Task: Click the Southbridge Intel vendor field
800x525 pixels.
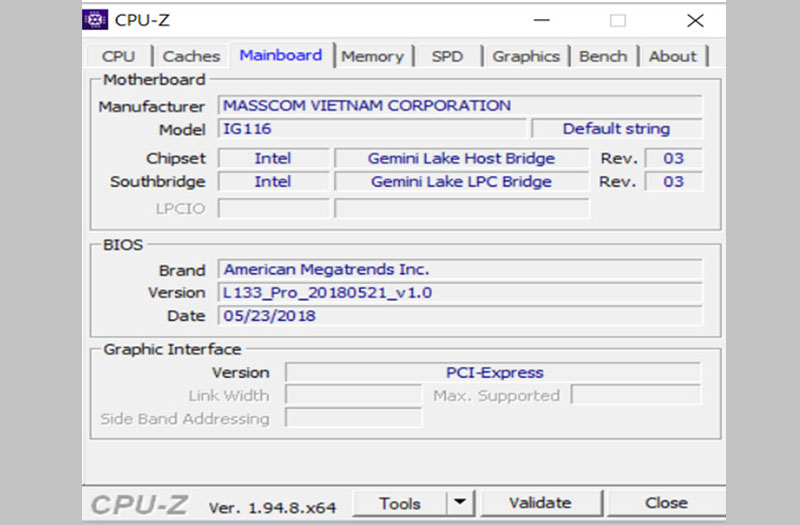Action: point(273,182)
